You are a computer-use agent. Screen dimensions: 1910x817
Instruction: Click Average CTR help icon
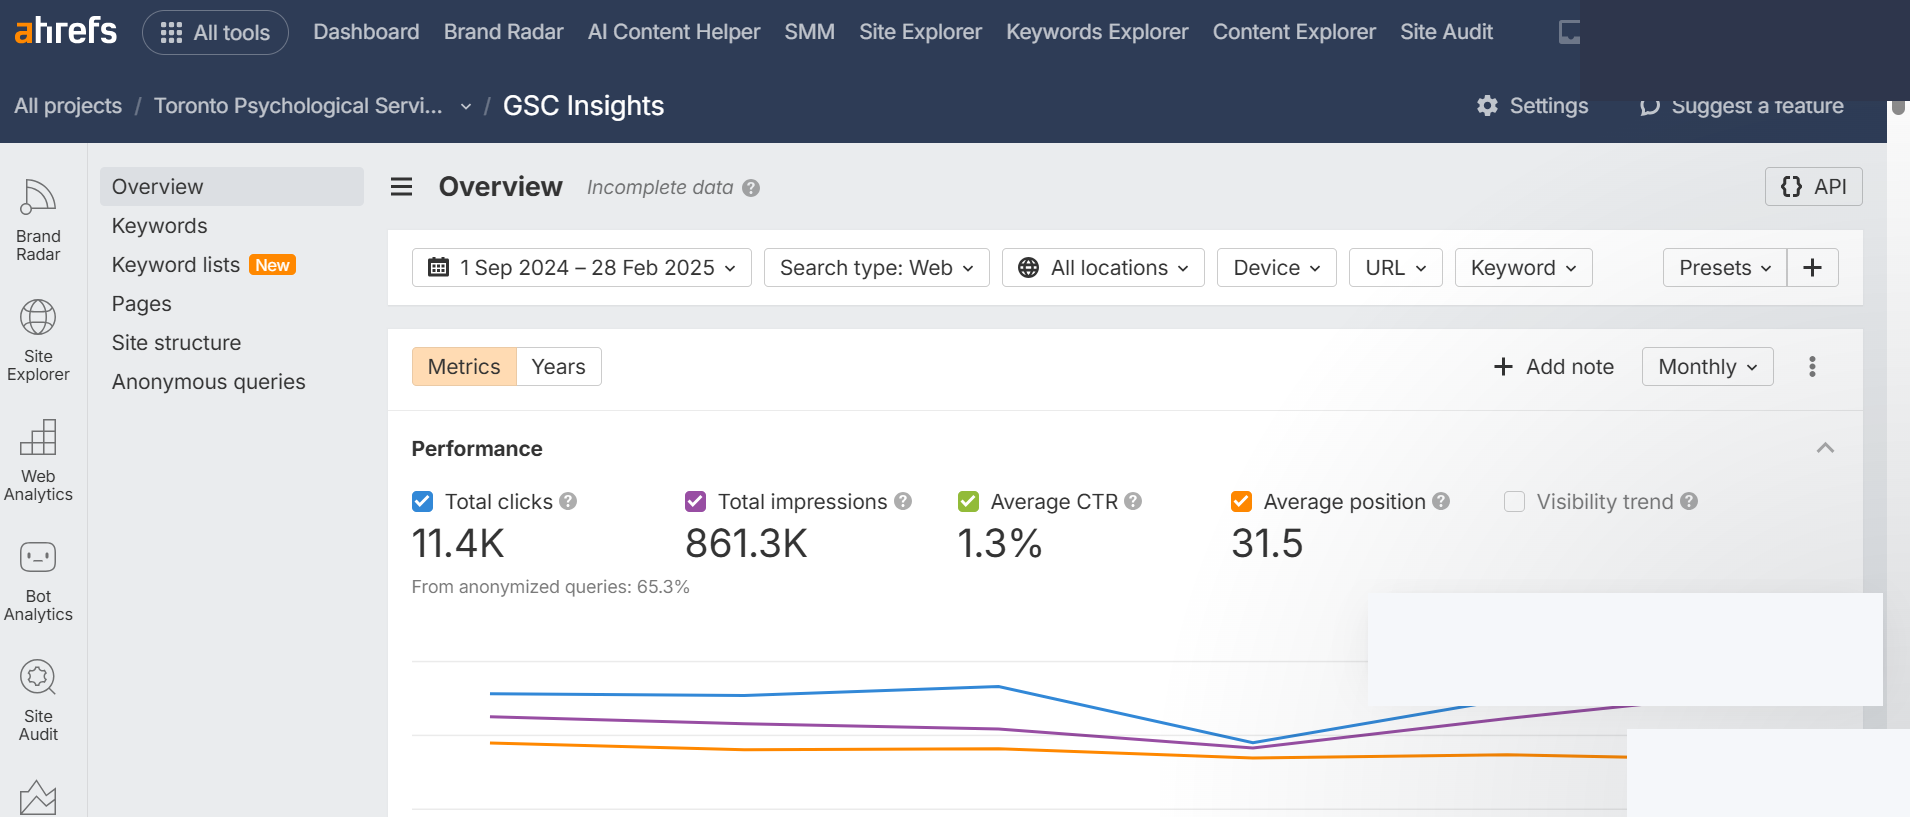(1133, 501)
